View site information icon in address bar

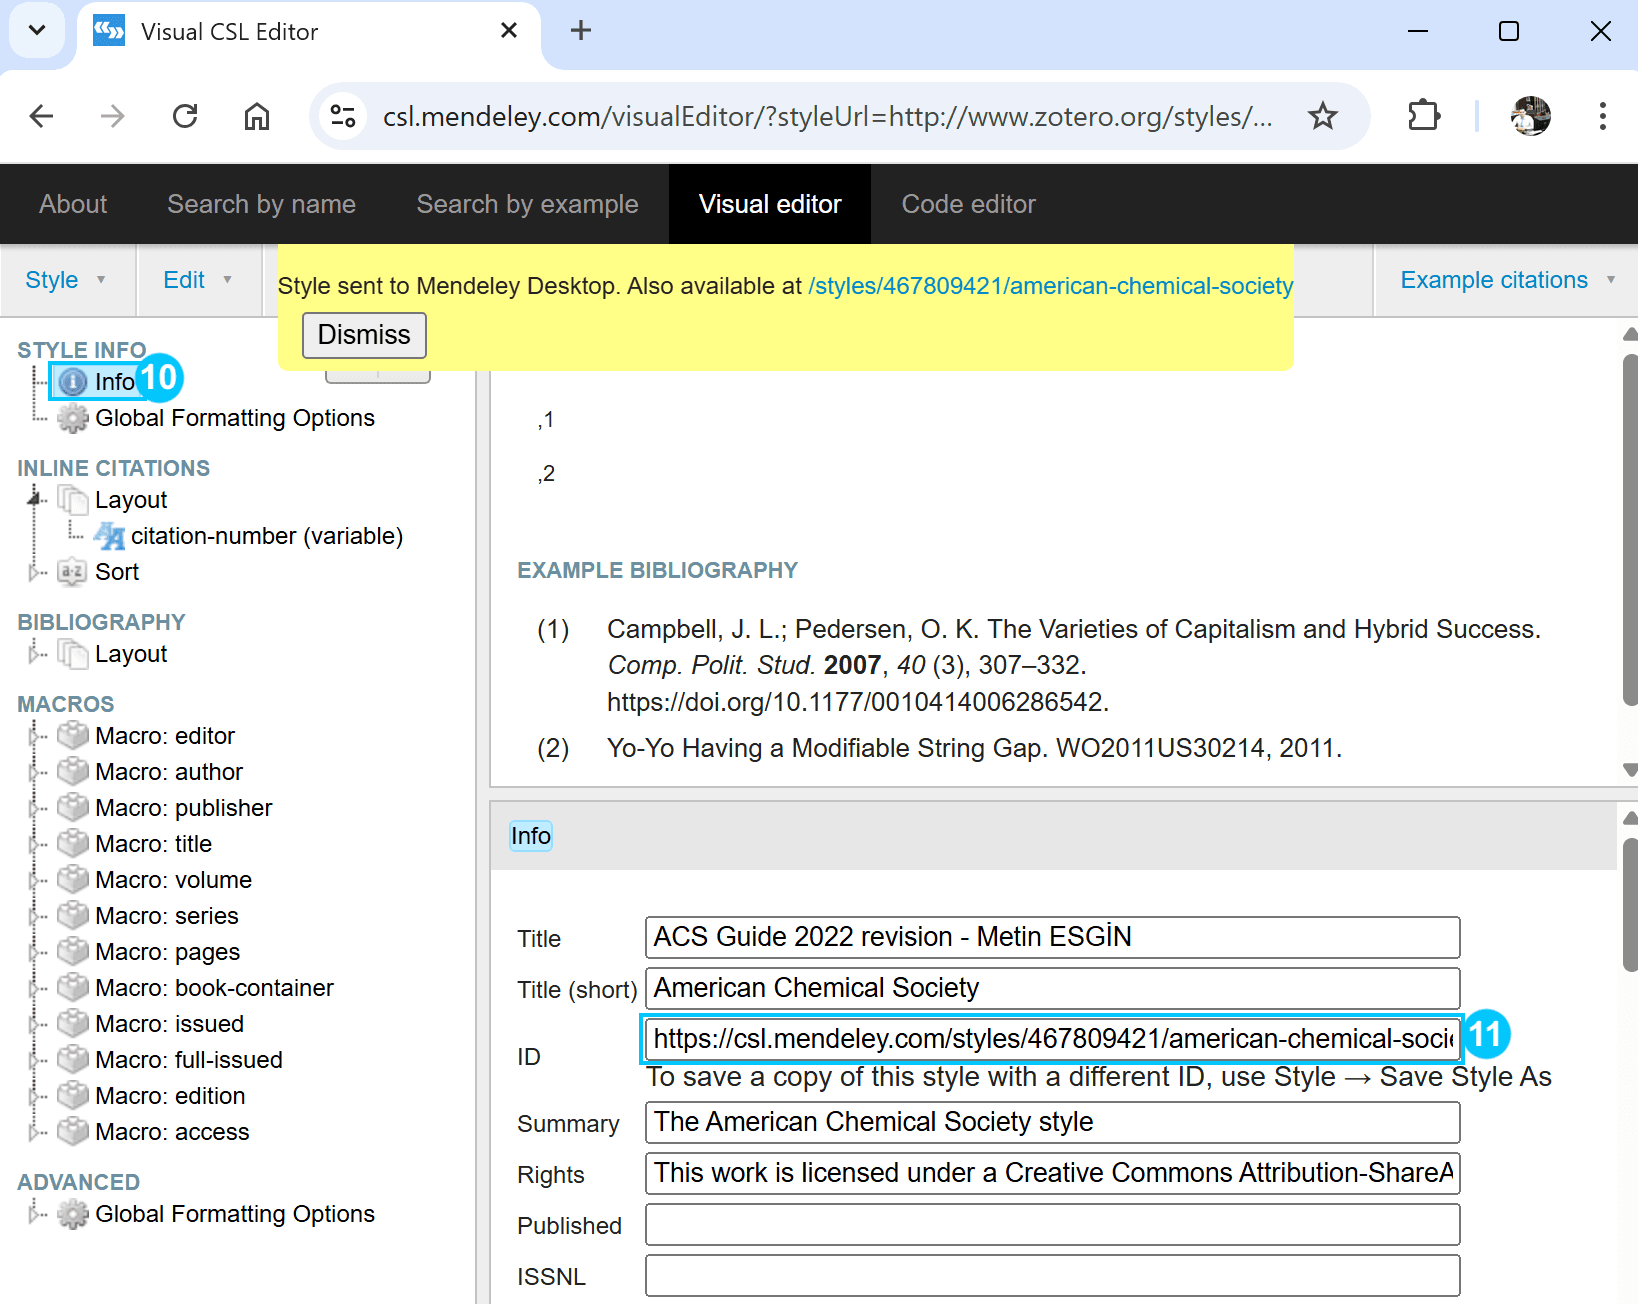coord(343,116)
